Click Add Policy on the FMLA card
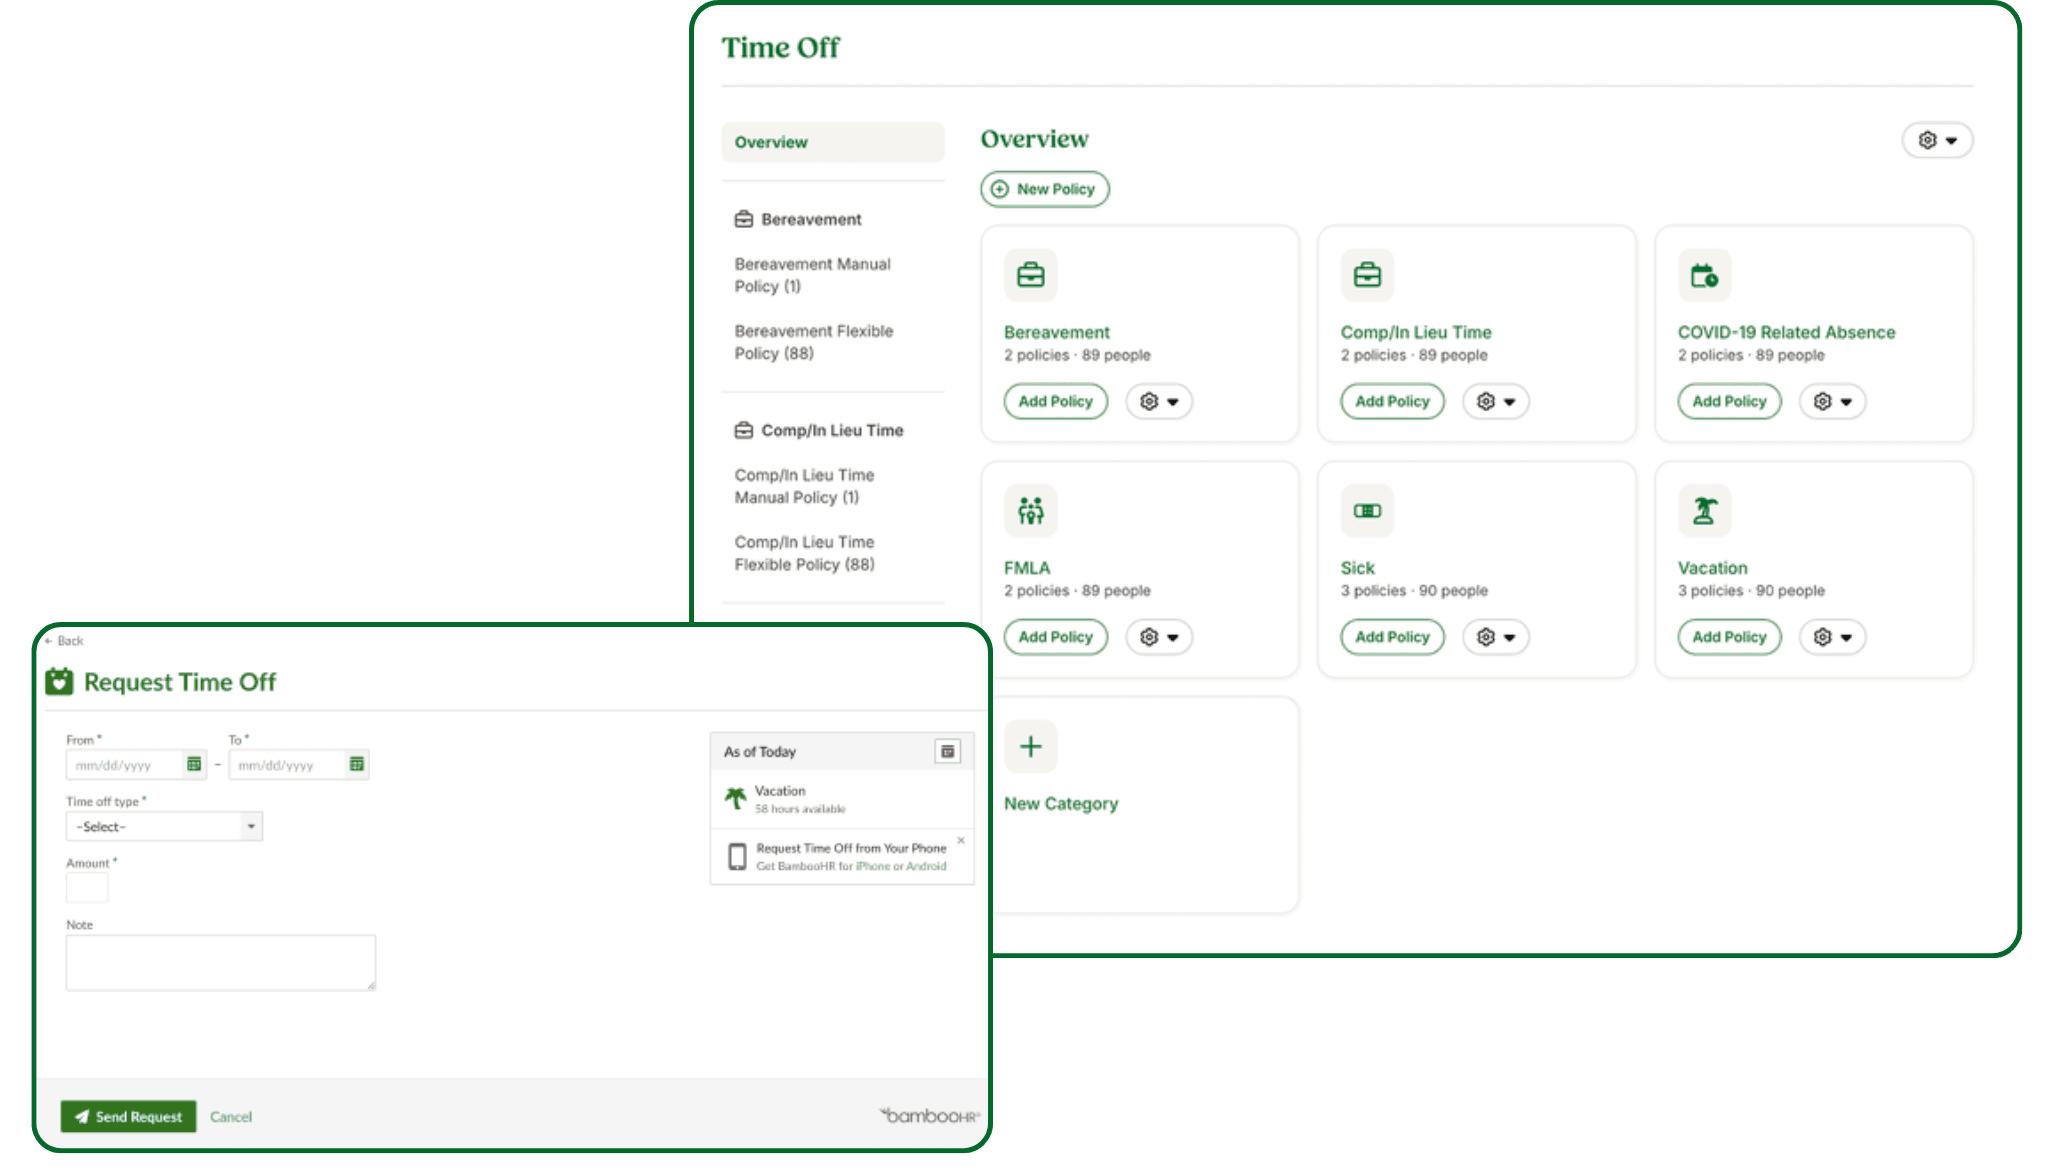 coord(1056,637)
